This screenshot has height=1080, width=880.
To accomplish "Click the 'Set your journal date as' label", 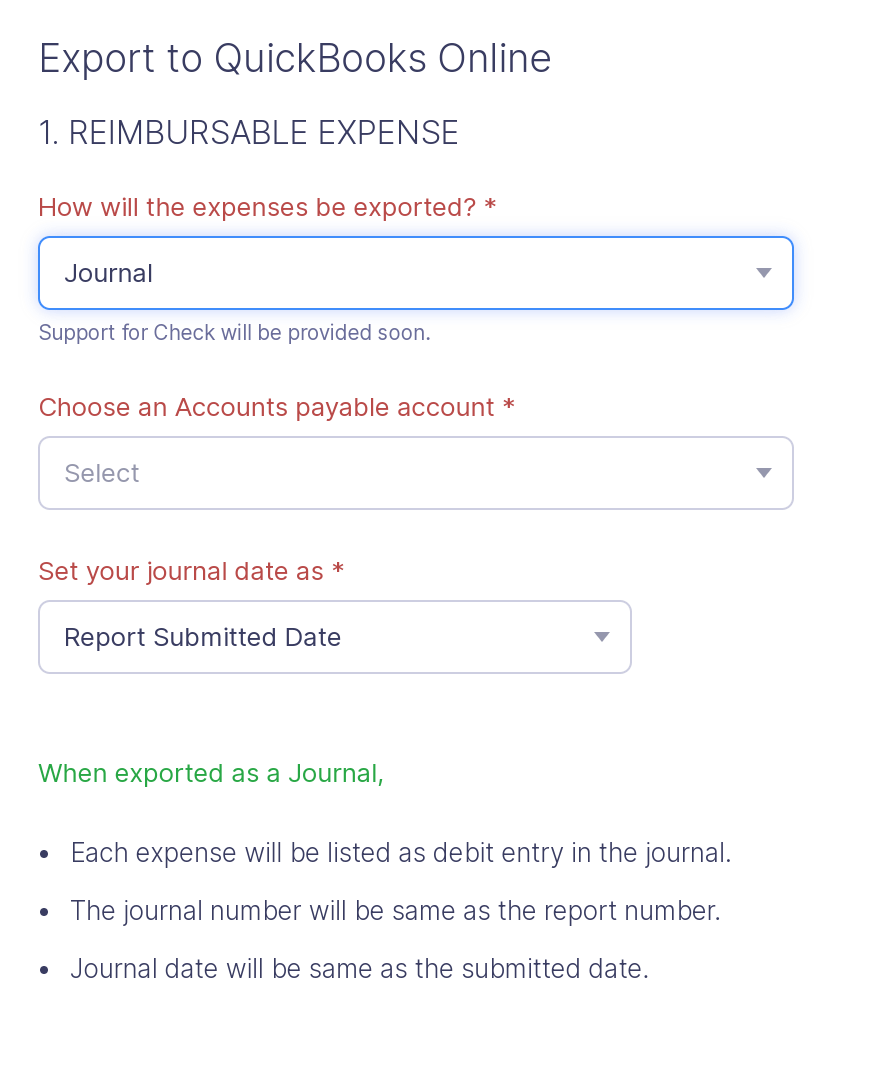I will coord(180,571).
